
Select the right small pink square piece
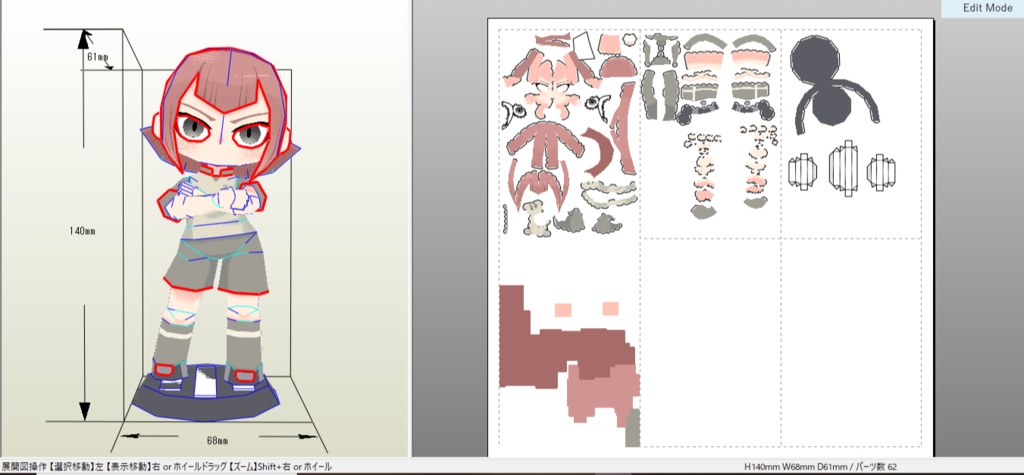point(611,308)
